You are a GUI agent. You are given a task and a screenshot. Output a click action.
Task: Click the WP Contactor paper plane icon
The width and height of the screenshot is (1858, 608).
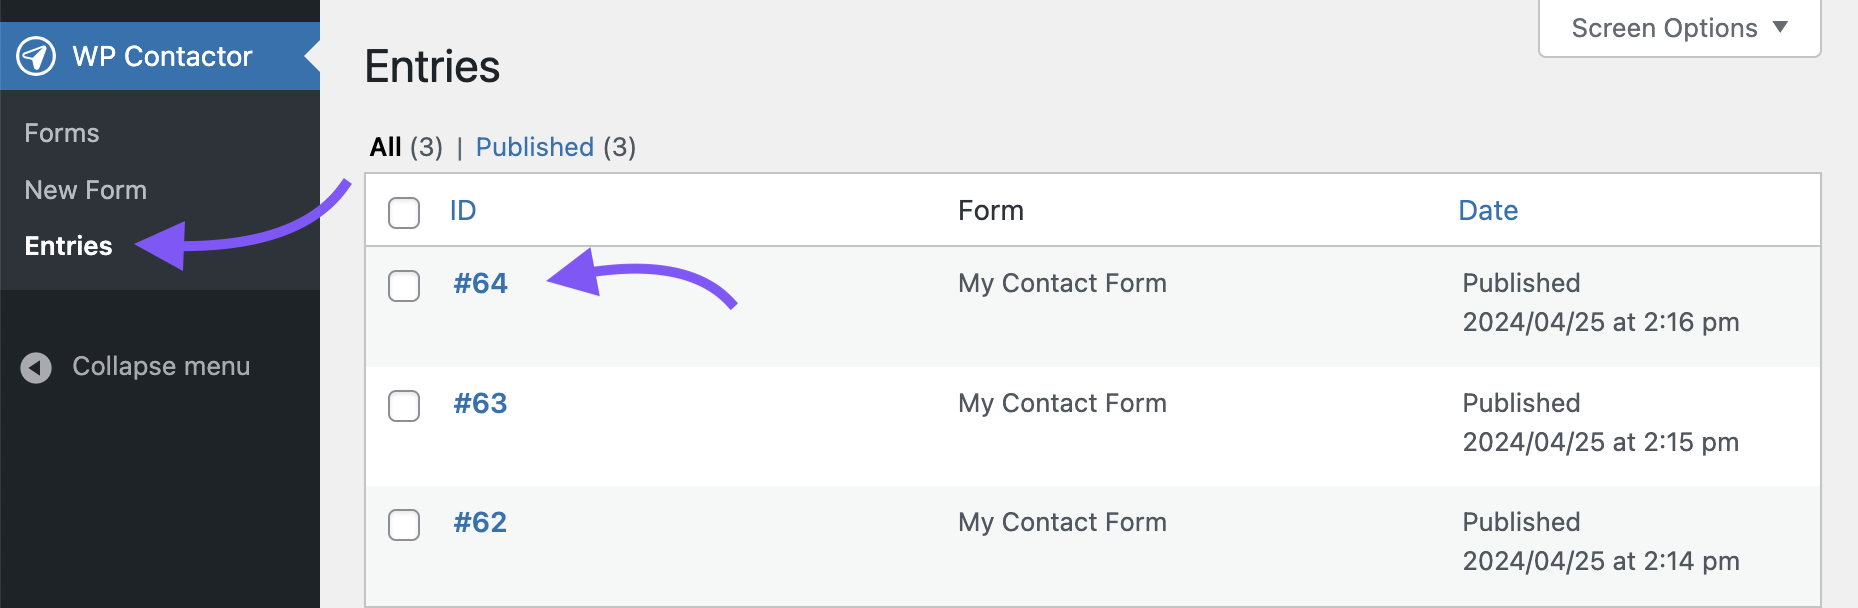pos(36,56)
